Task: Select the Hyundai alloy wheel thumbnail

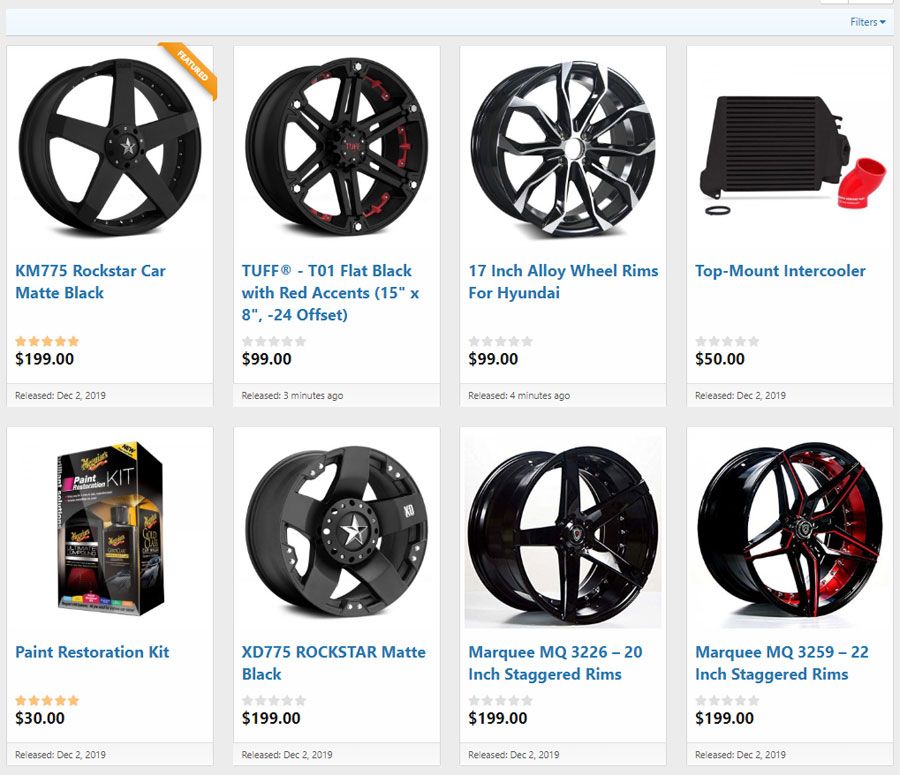Action: 562,148
